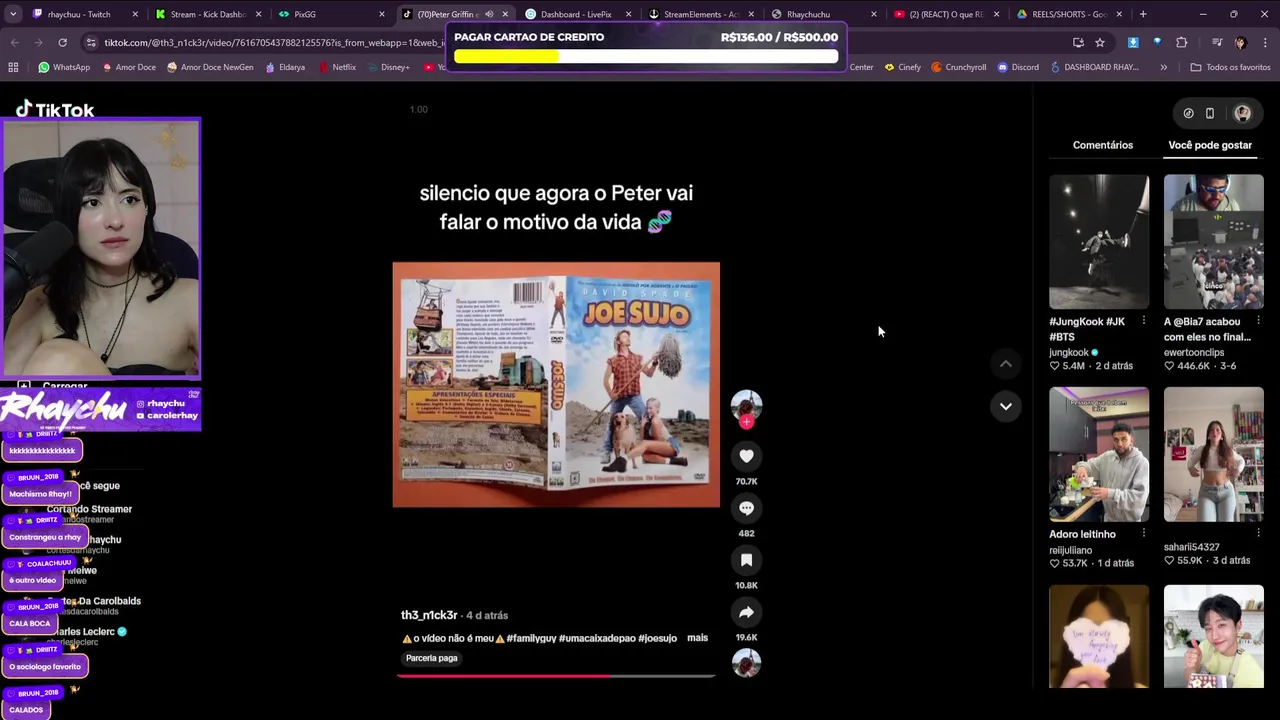Switch to the StreamElements browser tab
This screenshot has height=720, width=1280.
[702, 14]
